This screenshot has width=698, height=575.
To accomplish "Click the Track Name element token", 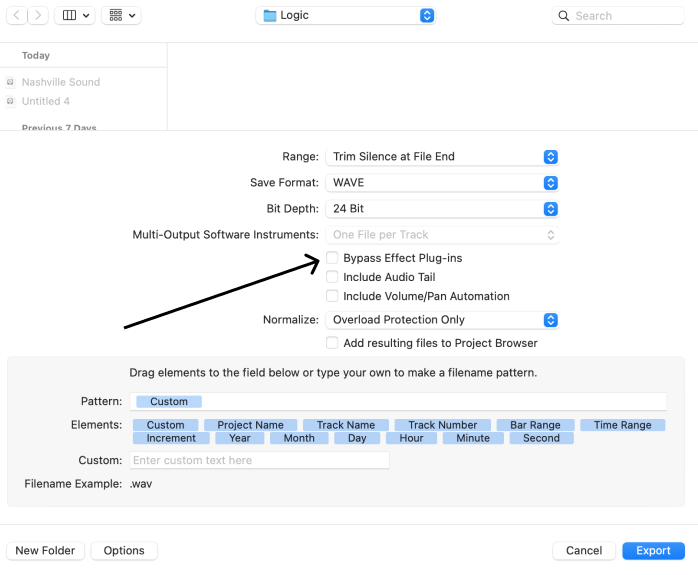I will pyautogui.click(x=346, y=425).
